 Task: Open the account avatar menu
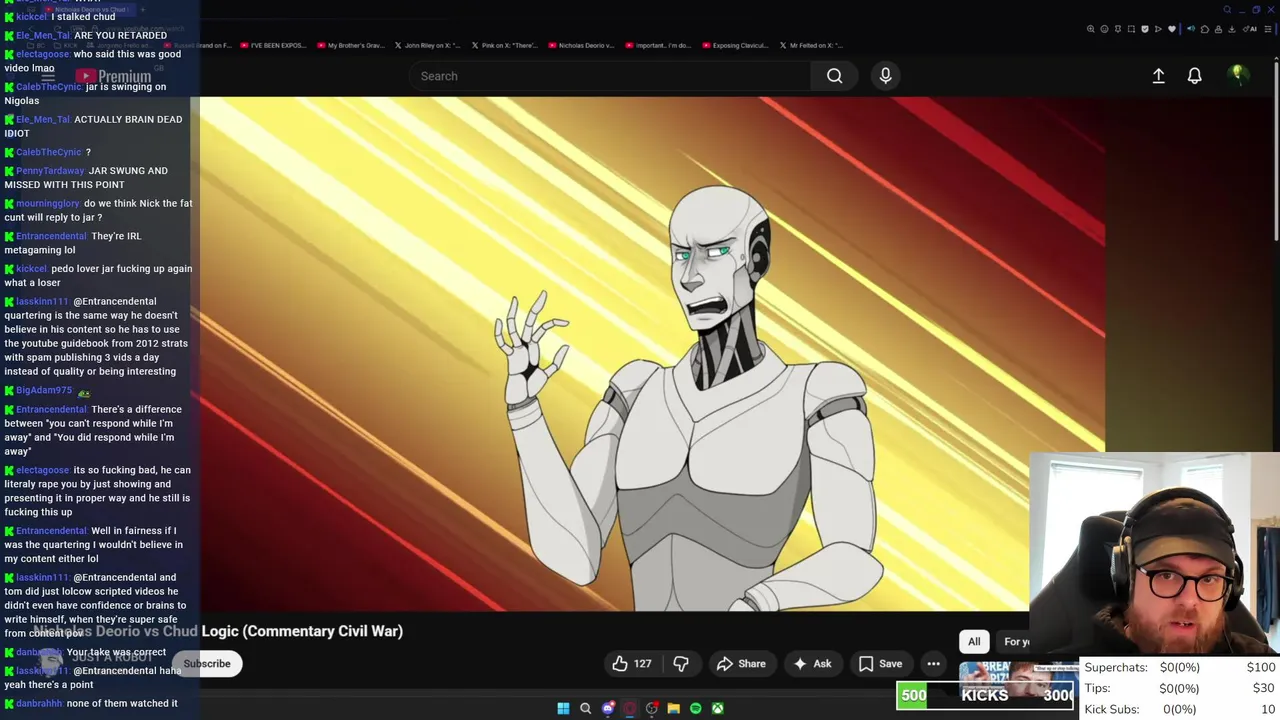(1237, 75)
